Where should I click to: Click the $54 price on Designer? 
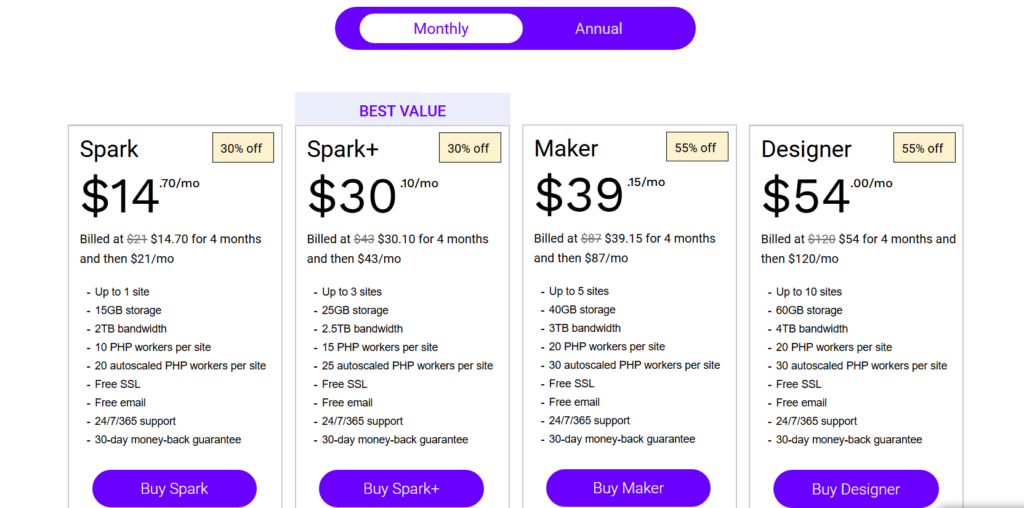[806, 196]
